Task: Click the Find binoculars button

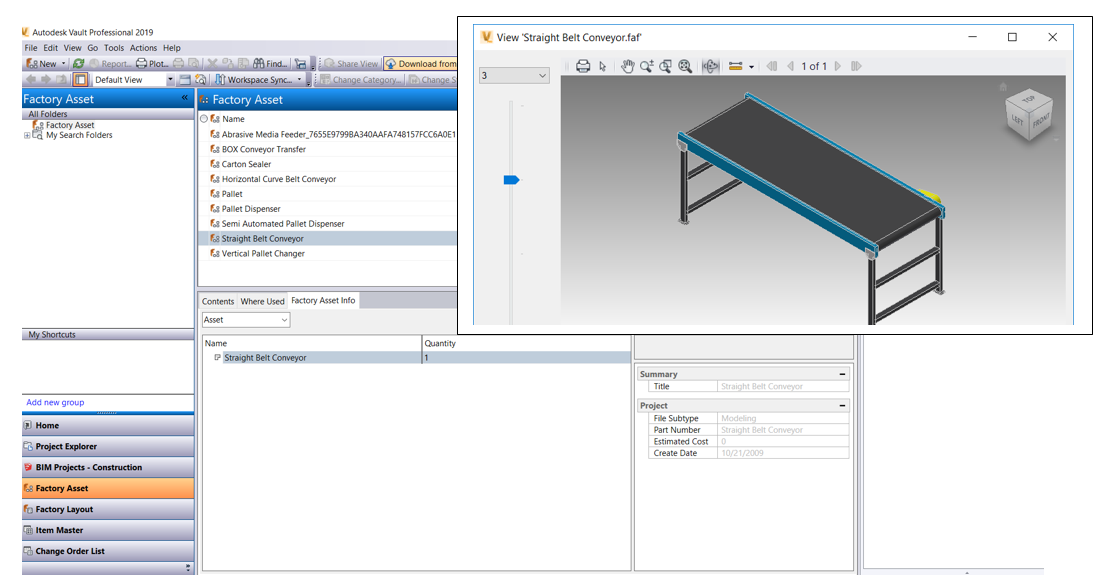Action: 271,63
